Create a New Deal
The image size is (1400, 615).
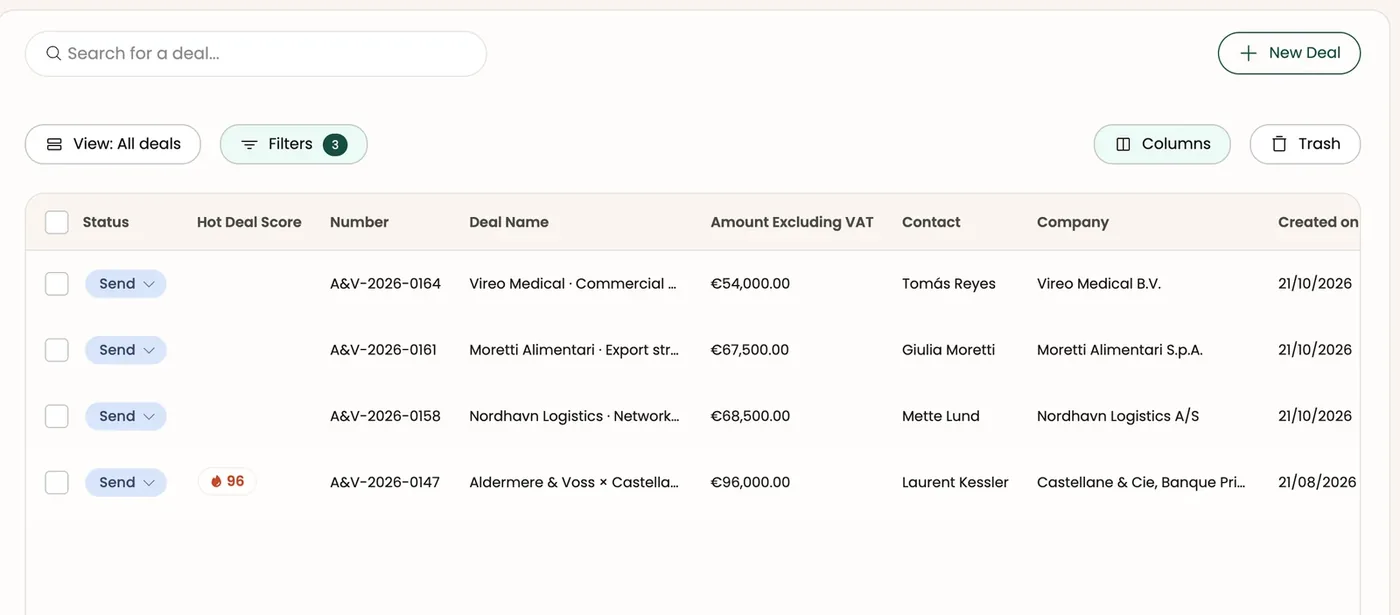click(x=1289, y=54)
